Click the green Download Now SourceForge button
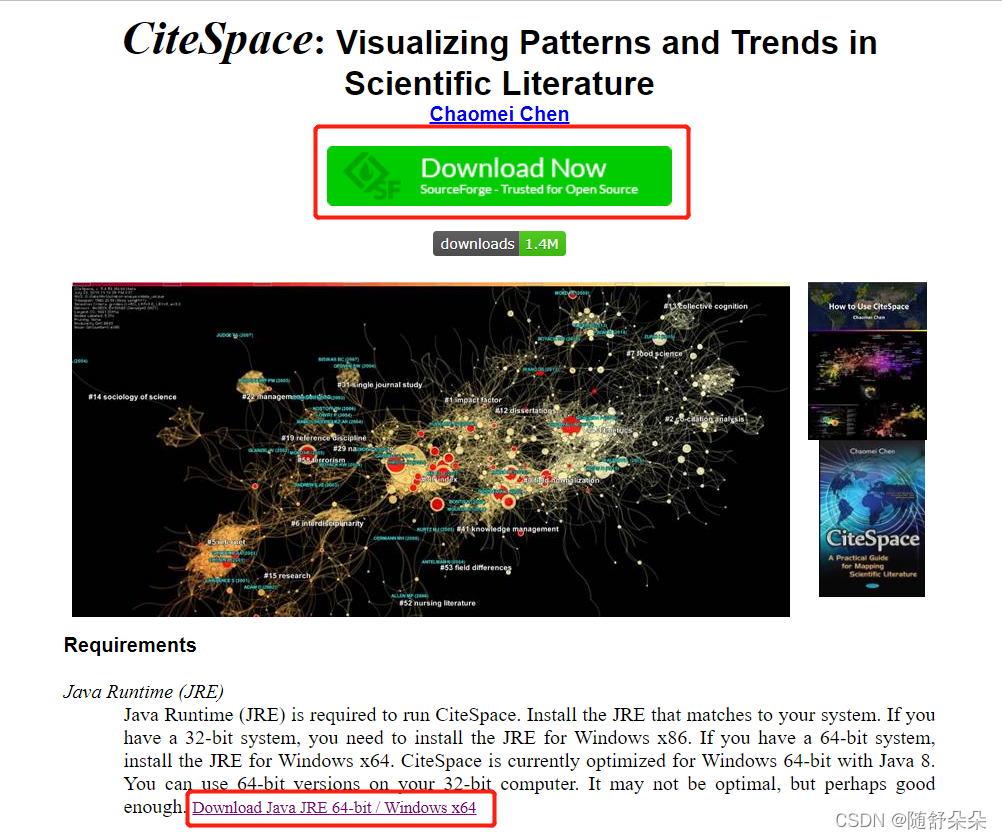Viewport: 1002px width, 839px height. pos(499,176)
